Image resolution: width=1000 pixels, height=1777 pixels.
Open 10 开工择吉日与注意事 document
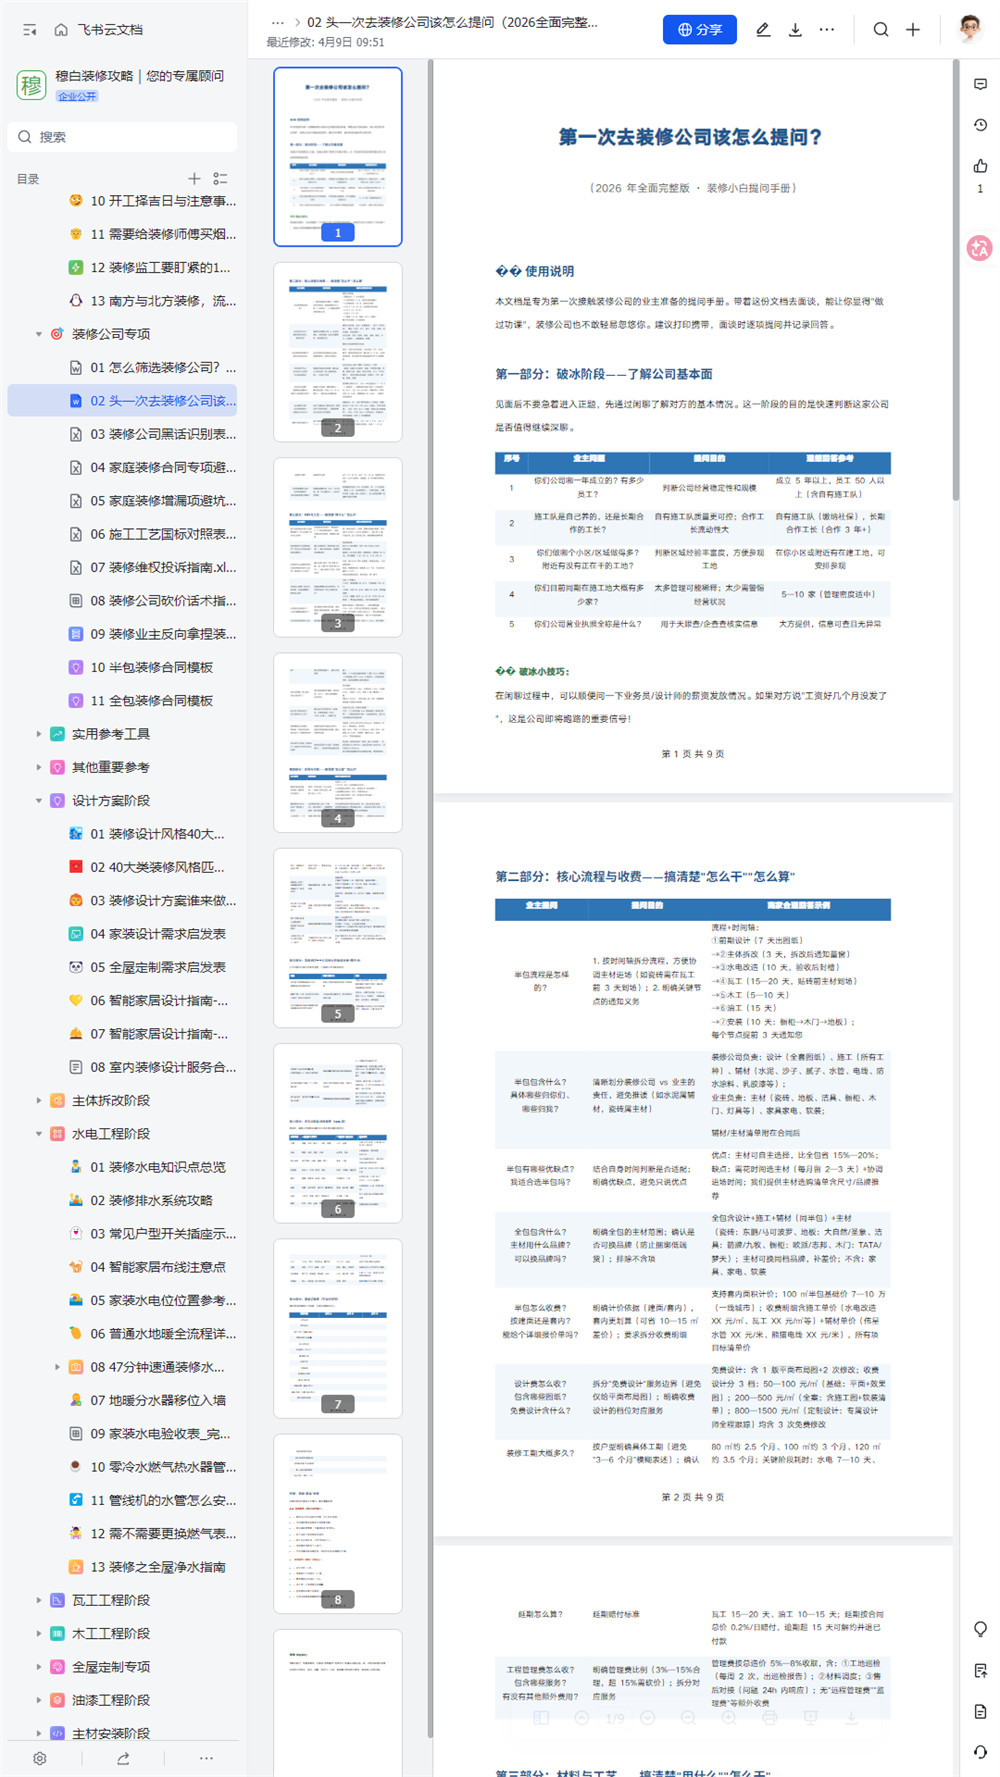coord(122,201)
